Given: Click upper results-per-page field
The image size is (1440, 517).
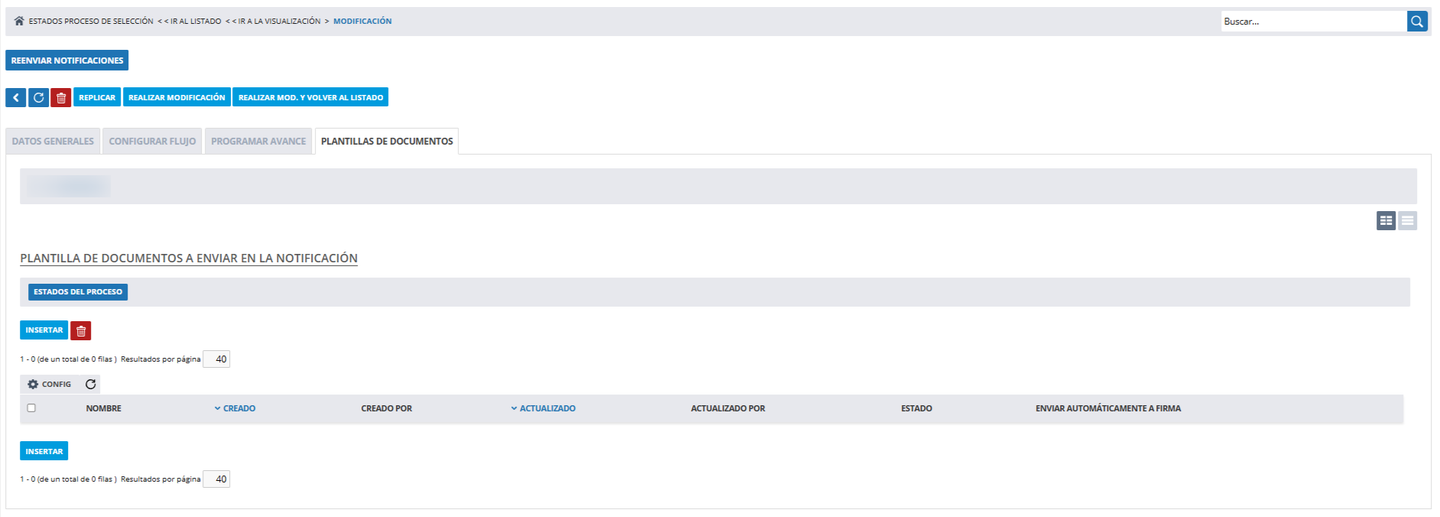Looking at the screenshot, I should coord(217,359).
